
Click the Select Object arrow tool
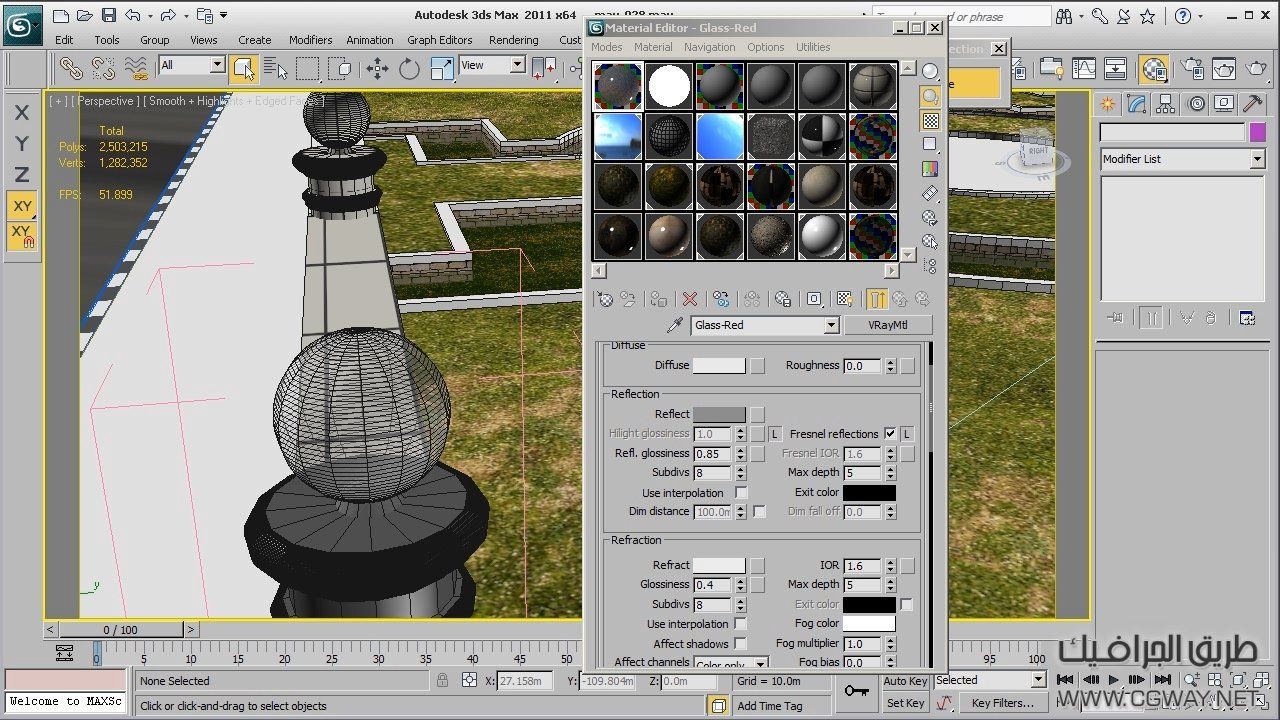click(x=243, y=68)
